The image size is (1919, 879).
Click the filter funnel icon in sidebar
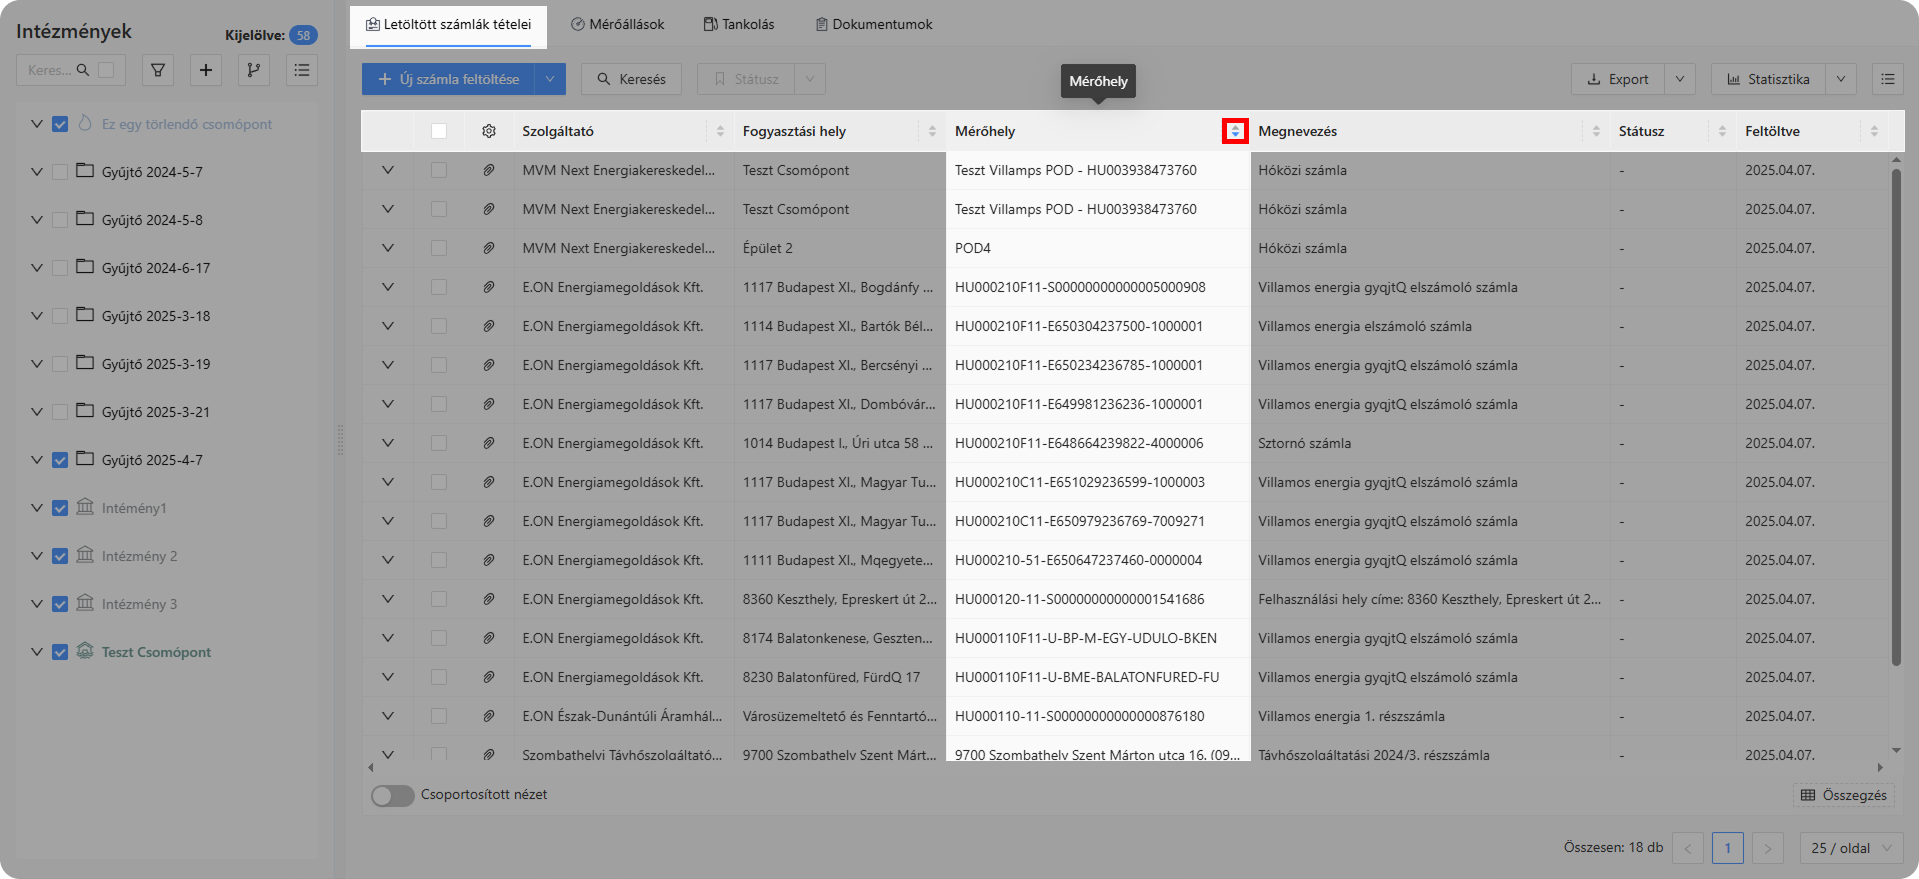point(158,70)
